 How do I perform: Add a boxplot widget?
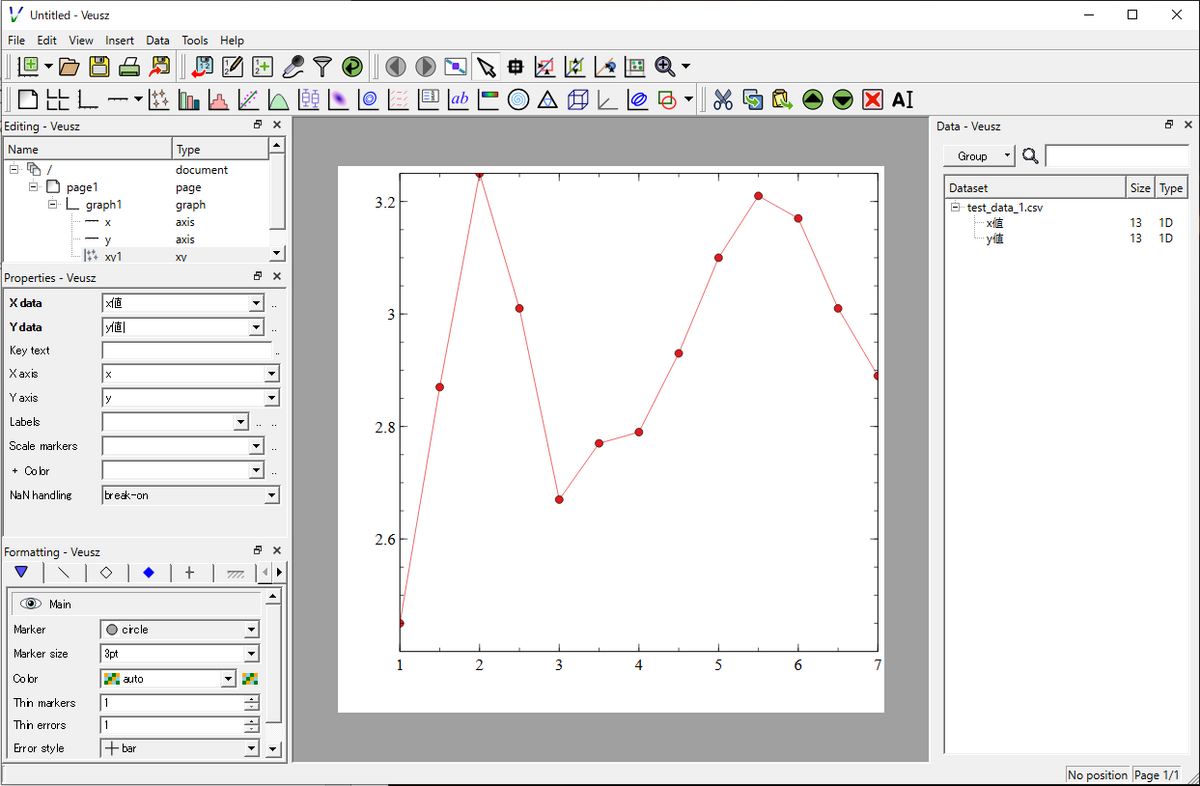309,99
